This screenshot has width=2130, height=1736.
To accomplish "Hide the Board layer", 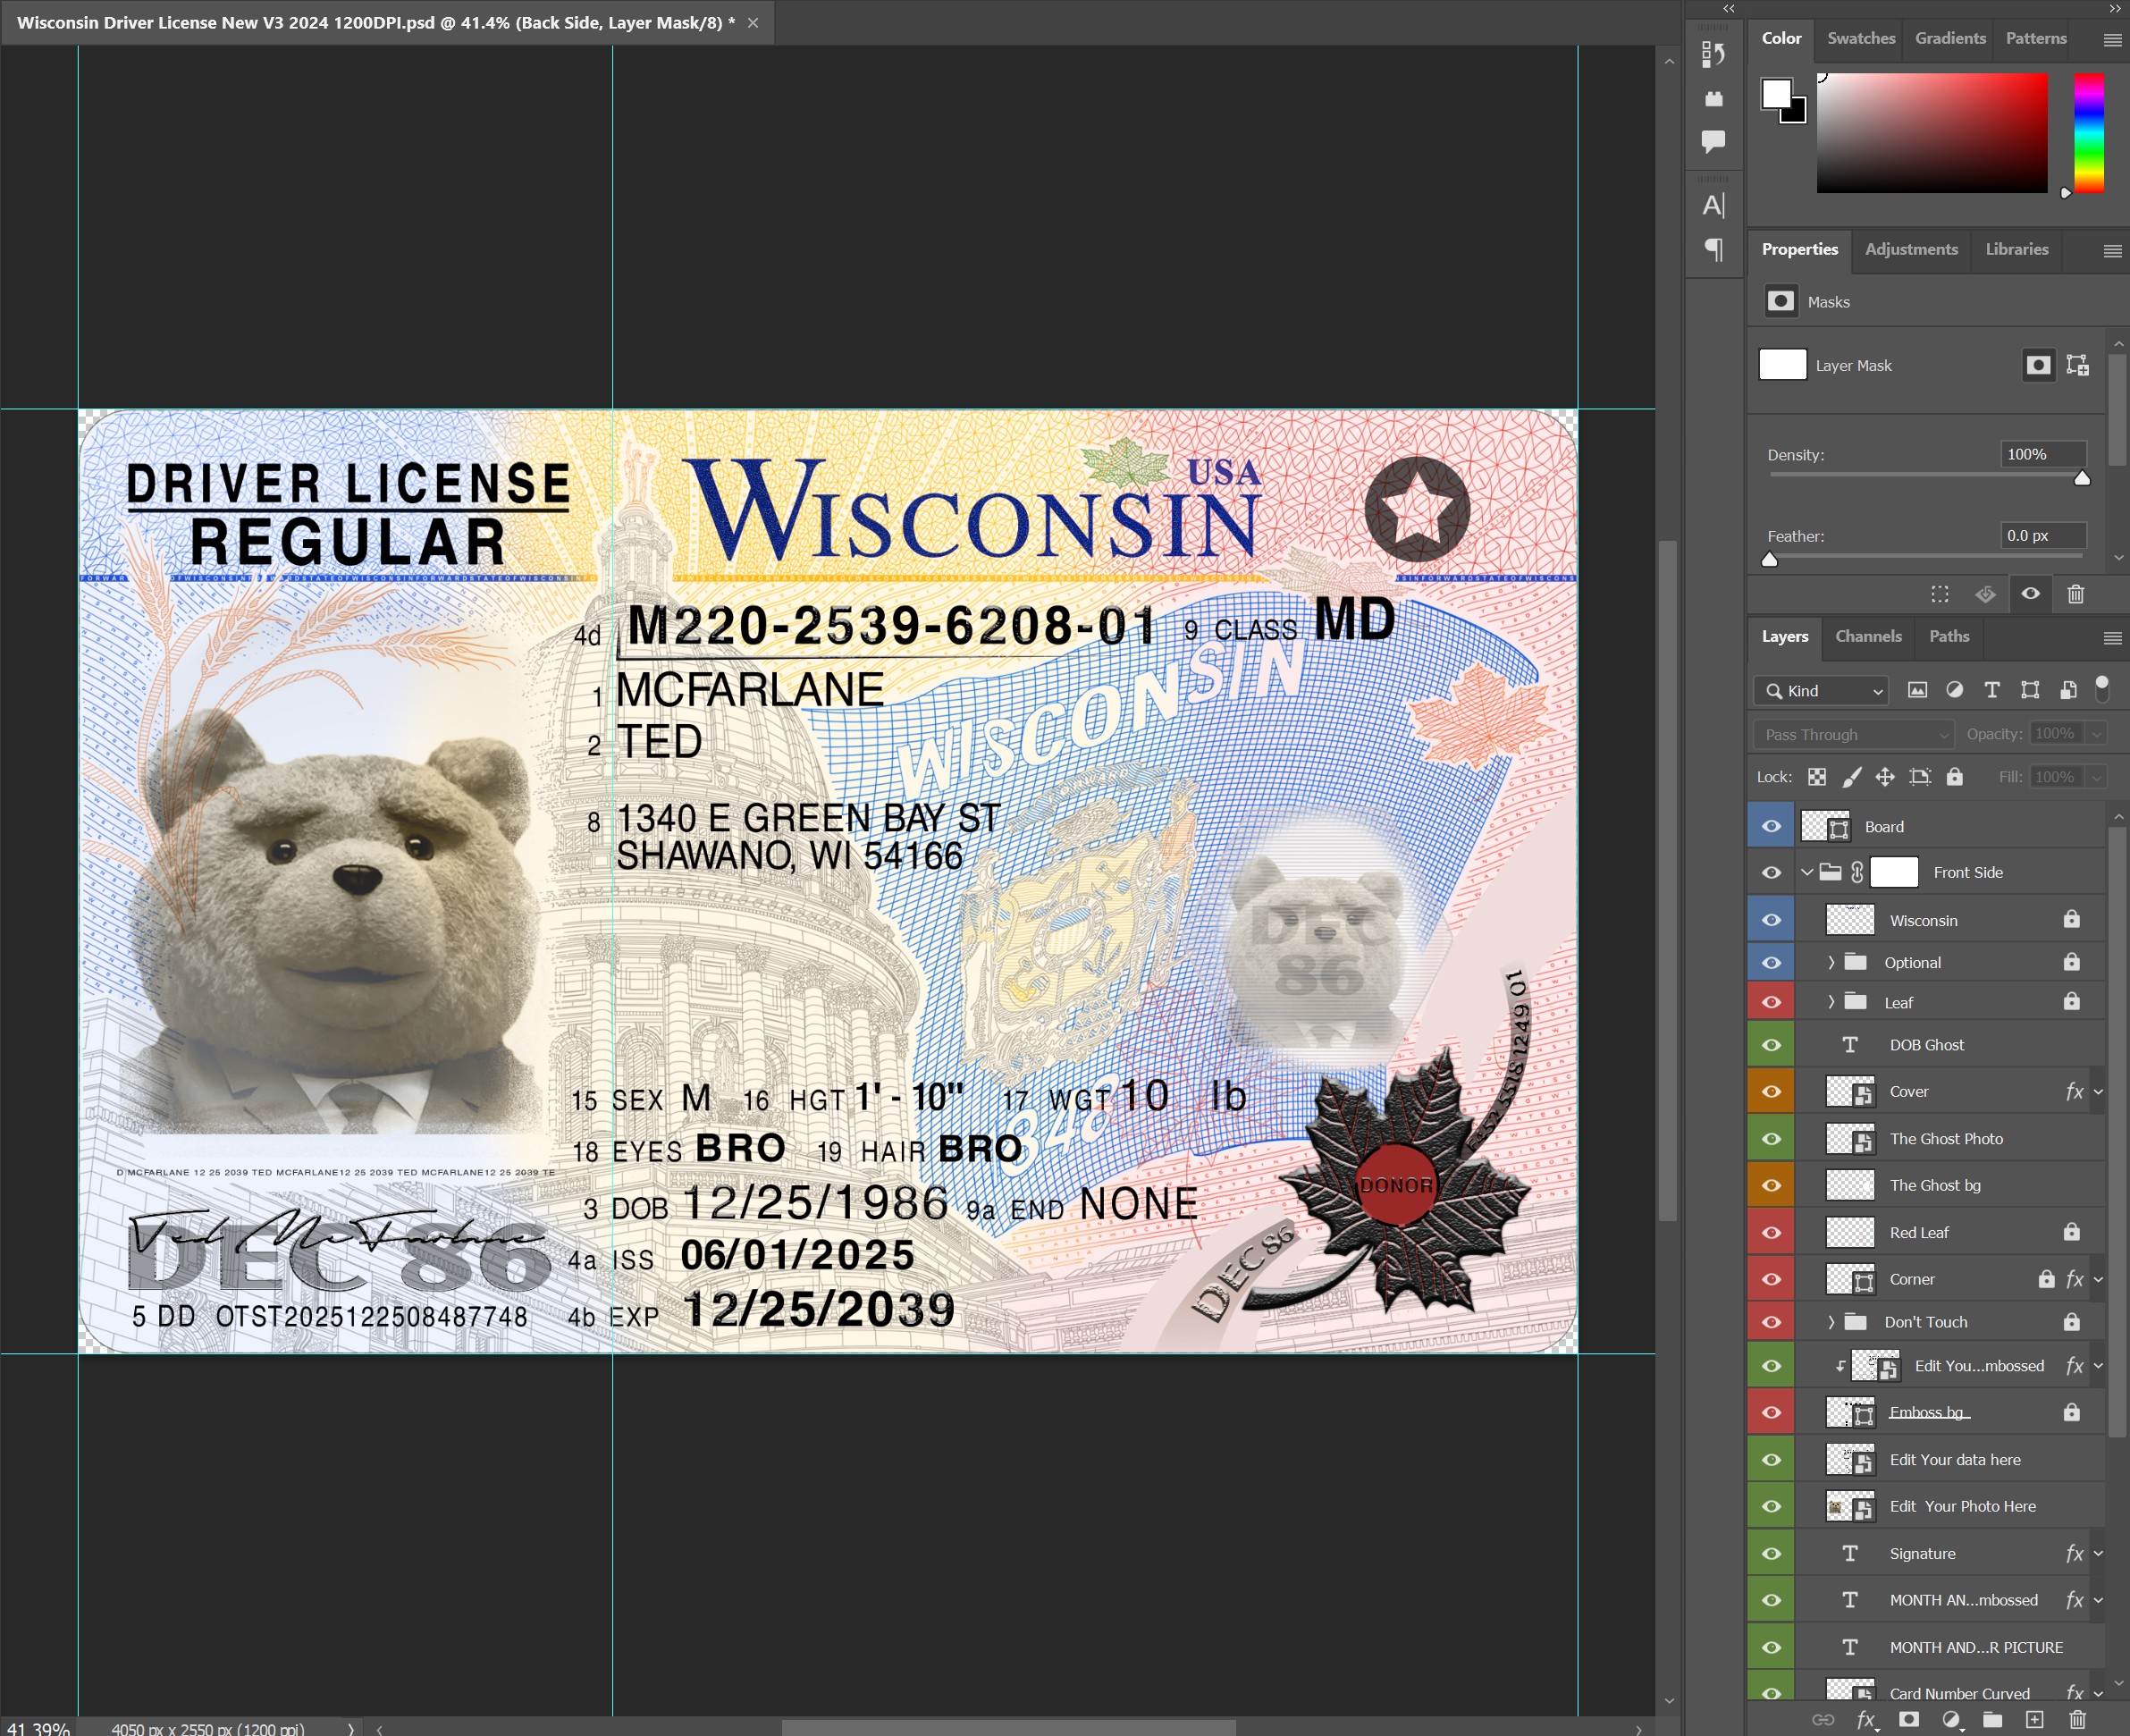I will (x=1771, y=826).
